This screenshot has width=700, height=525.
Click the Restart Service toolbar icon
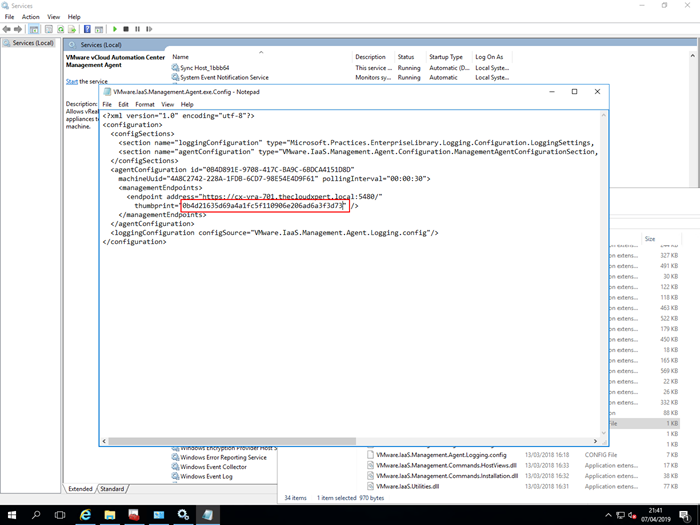(x=147, y=29)
